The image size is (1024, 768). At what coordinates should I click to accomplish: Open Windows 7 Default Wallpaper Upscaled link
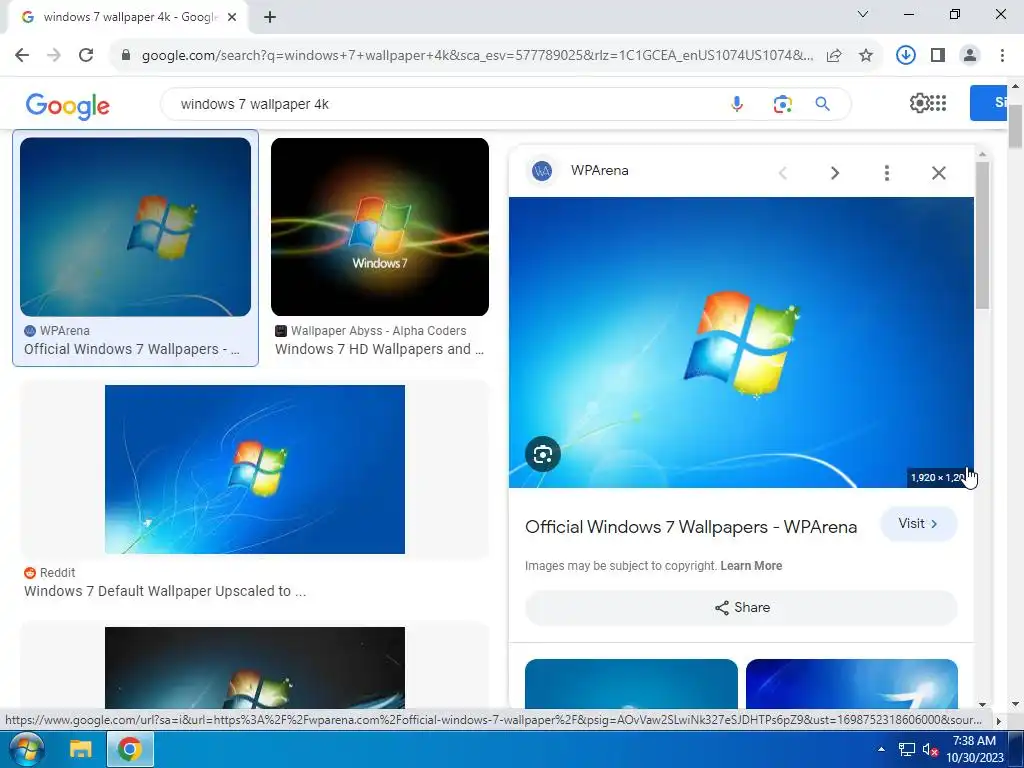pos(165,591)
